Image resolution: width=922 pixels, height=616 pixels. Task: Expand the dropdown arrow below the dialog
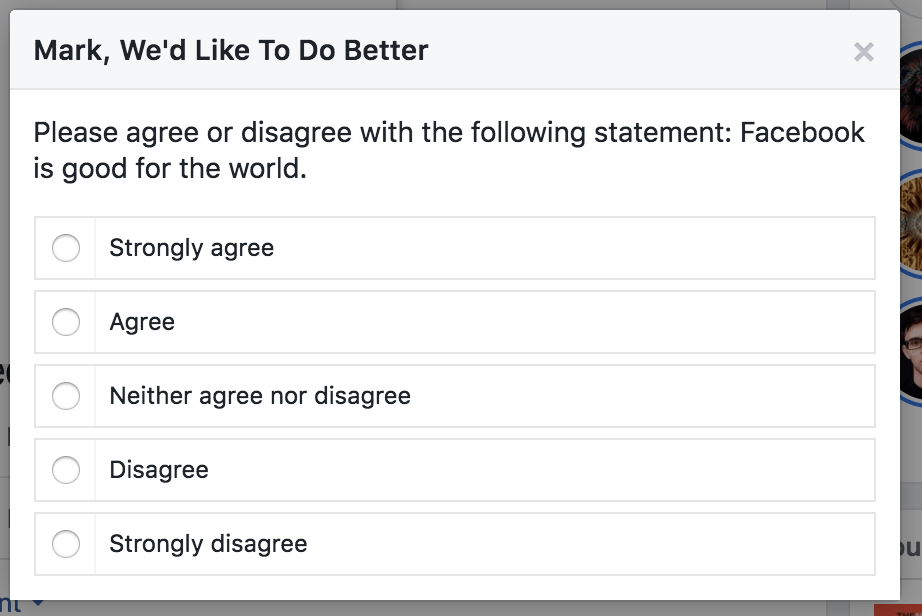tap(38, 604)
